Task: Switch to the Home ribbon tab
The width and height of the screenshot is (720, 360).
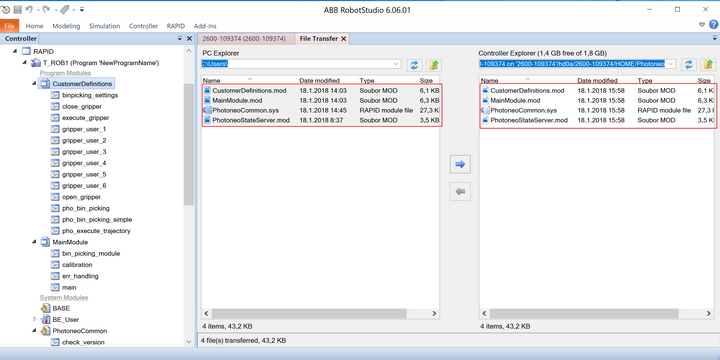Action: (x=34, y=26)
